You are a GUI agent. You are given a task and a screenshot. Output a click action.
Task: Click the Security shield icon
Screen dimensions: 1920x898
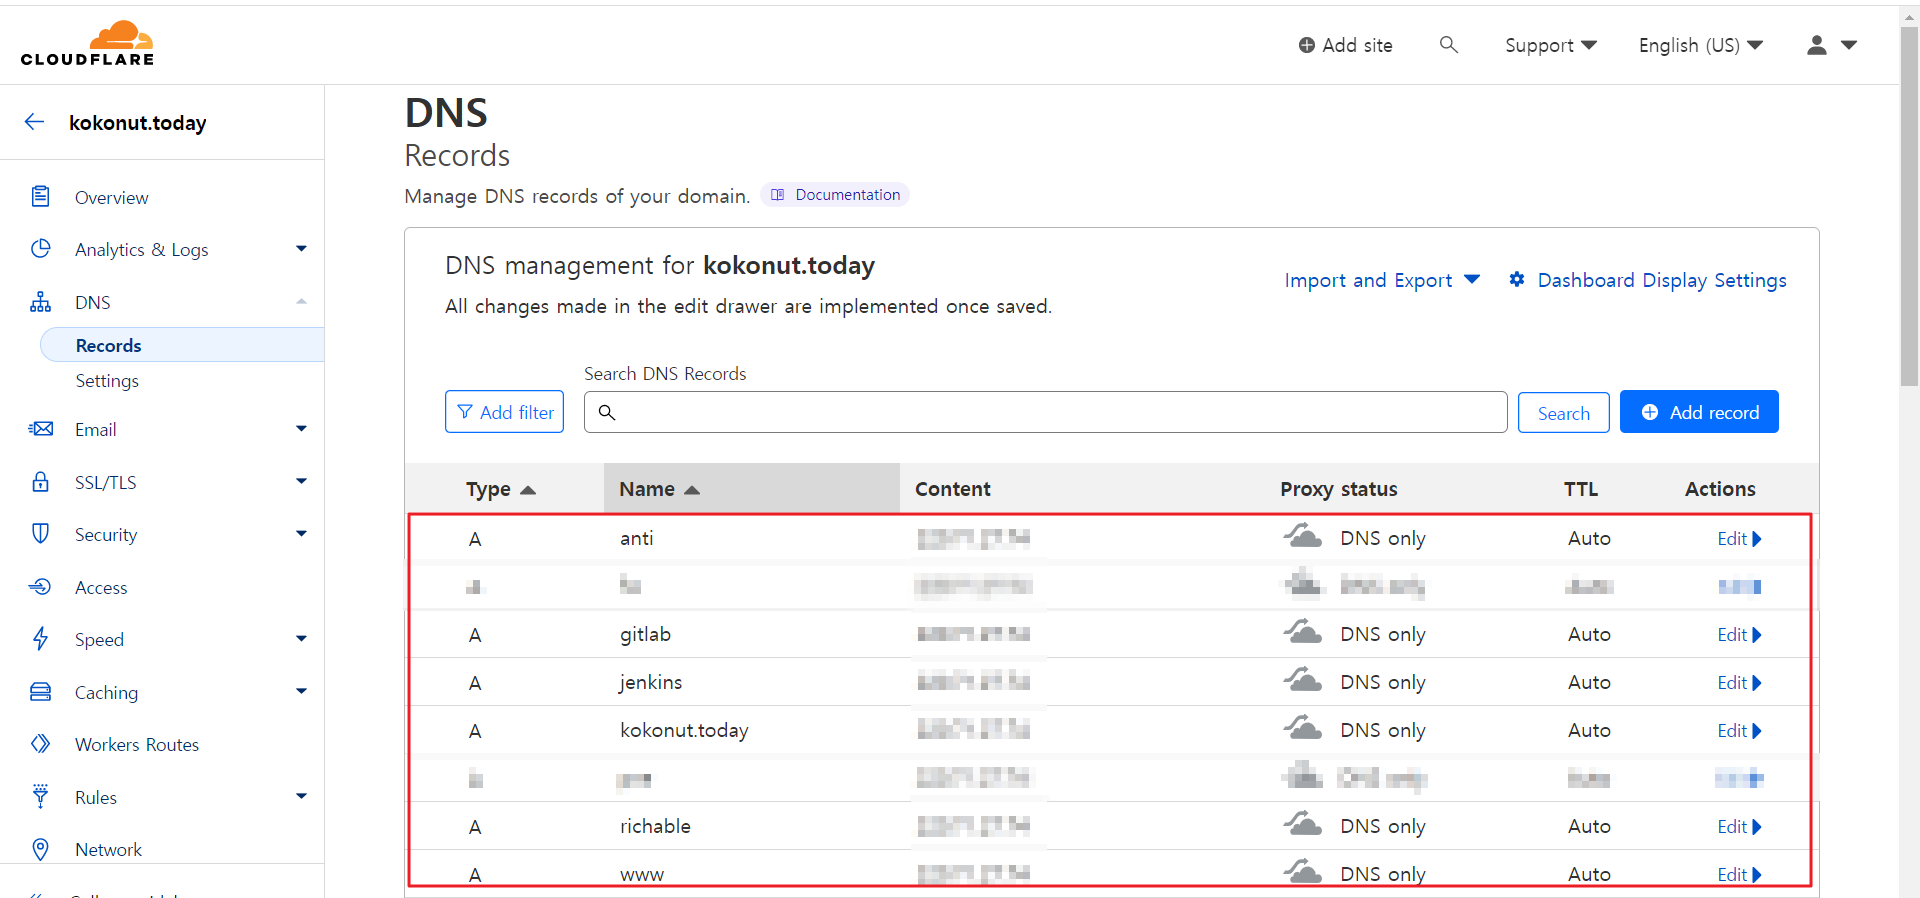(40, 534)
